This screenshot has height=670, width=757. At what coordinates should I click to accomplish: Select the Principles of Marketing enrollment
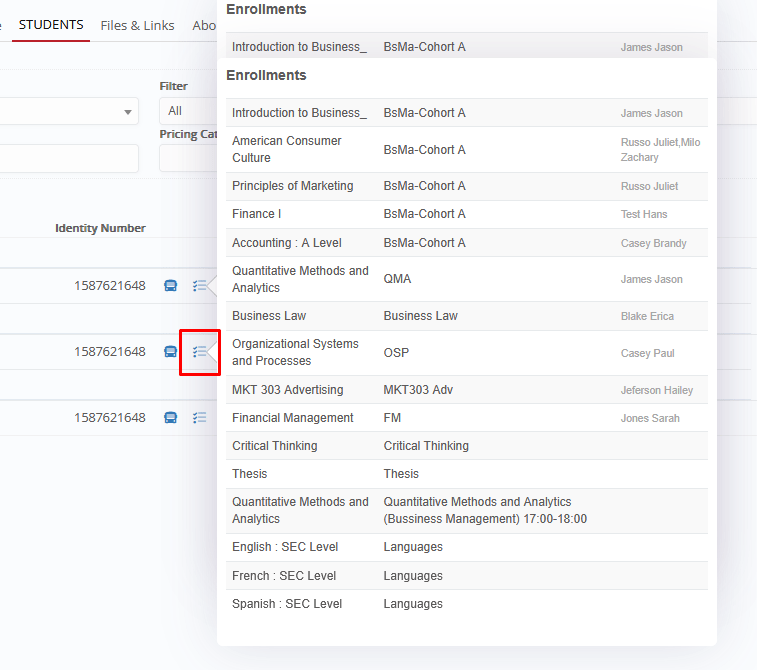[293, 186]
